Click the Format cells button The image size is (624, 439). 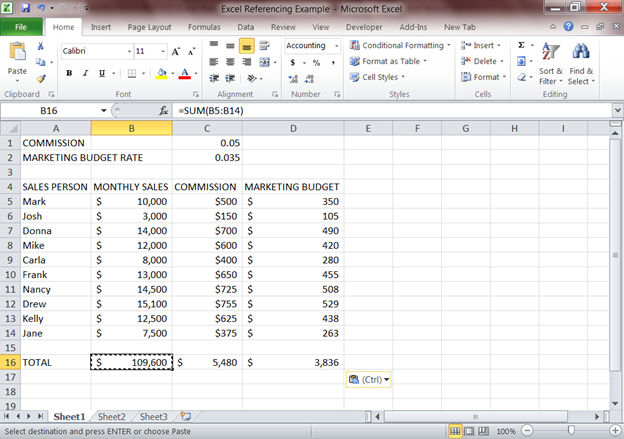pyautogui.click(x=483, y=77)
